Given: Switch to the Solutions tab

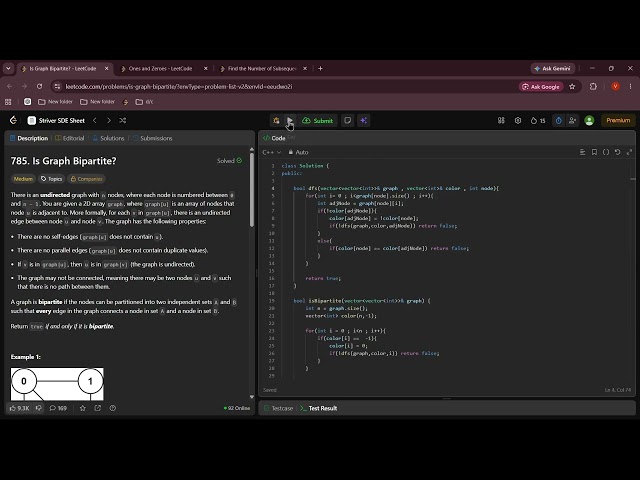Looking at the screenshot, I should [x=109, y=138].
